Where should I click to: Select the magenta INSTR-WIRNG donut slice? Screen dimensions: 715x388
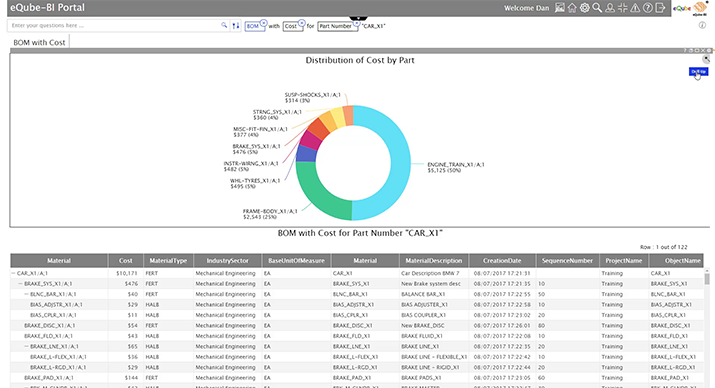click(x=310, y=140)
